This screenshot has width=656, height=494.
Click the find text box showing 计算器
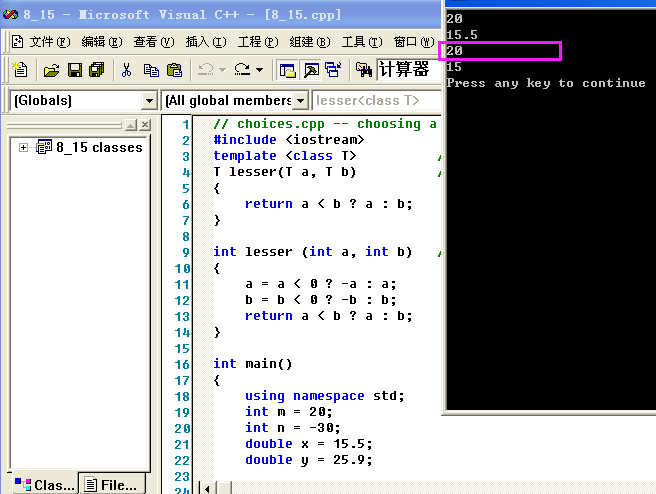tap(409, 69)
